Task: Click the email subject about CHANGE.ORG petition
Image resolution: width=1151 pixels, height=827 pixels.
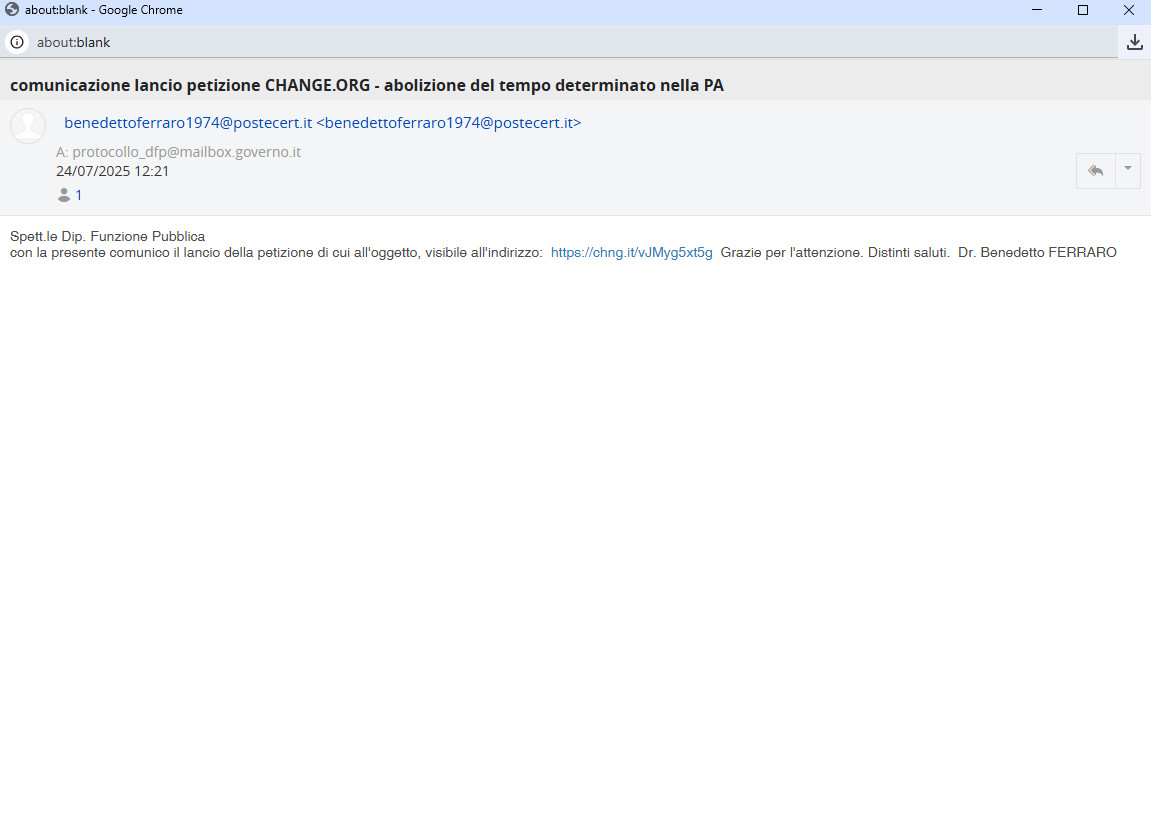Action: (366, 85)
